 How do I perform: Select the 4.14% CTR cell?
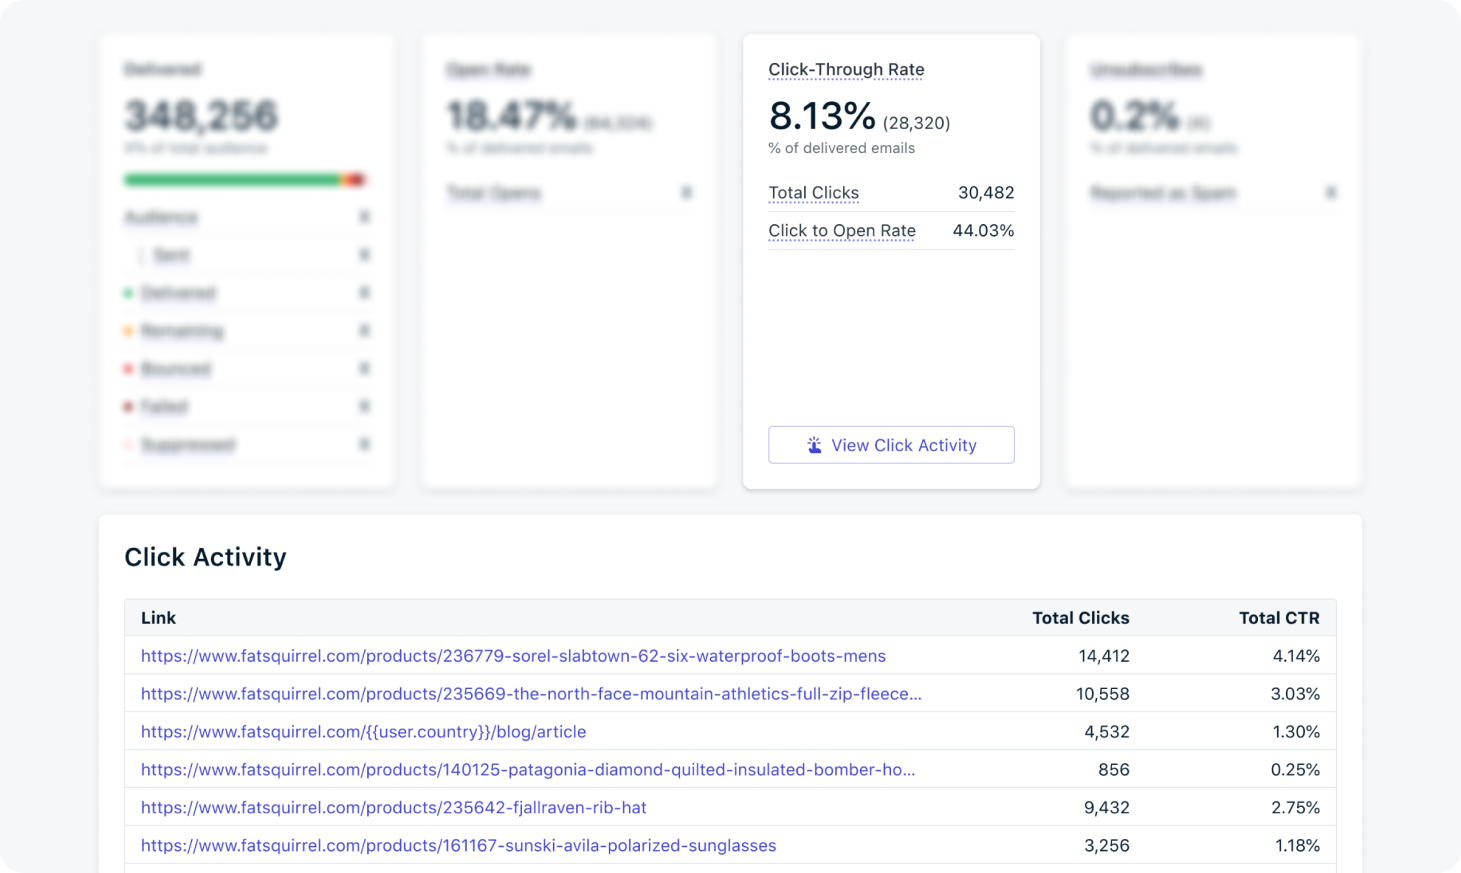pyautogui.click(x=1296, y=656)
